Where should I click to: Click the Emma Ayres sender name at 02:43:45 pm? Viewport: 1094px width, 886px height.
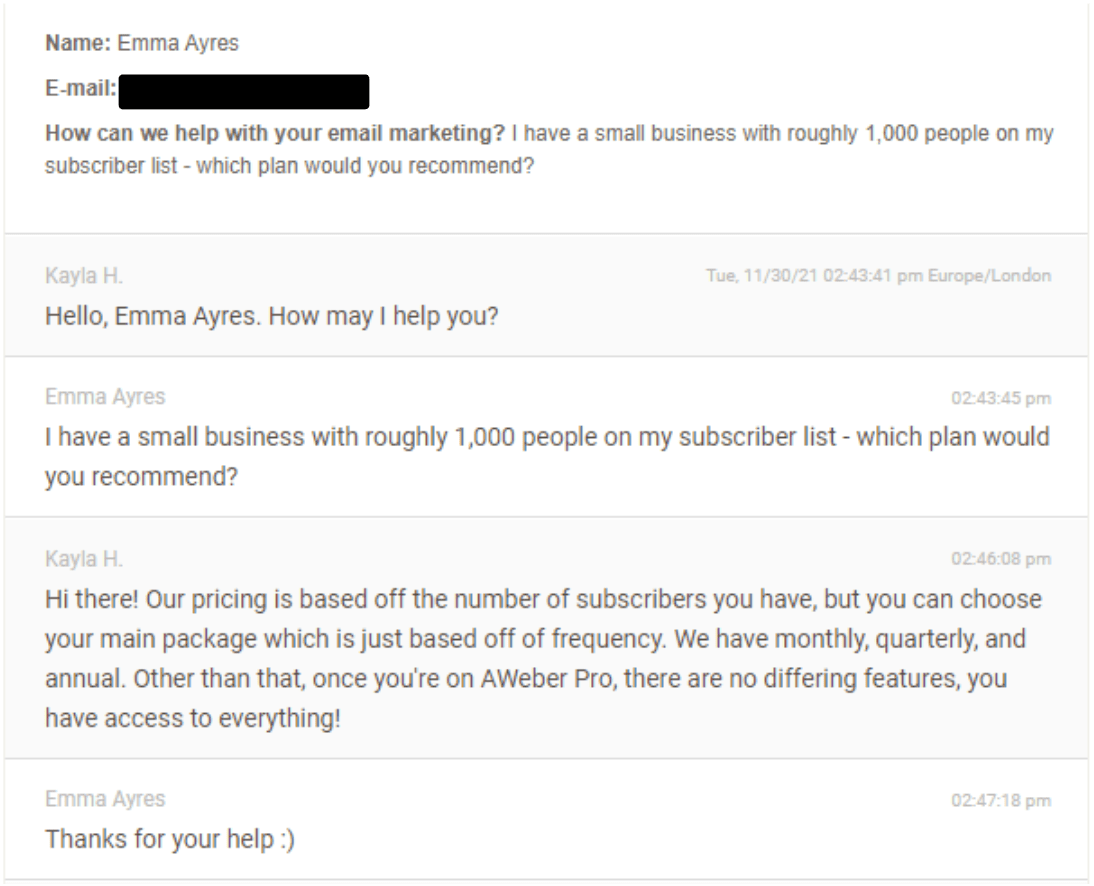click(x=105, y=397)
